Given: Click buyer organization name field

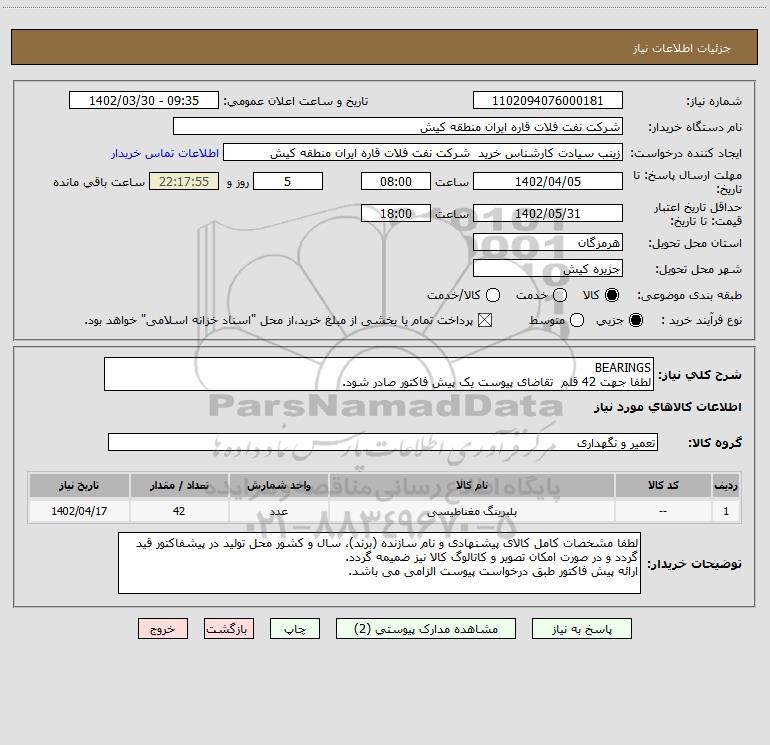Looking at the screenshot, I should click(398, 127).
